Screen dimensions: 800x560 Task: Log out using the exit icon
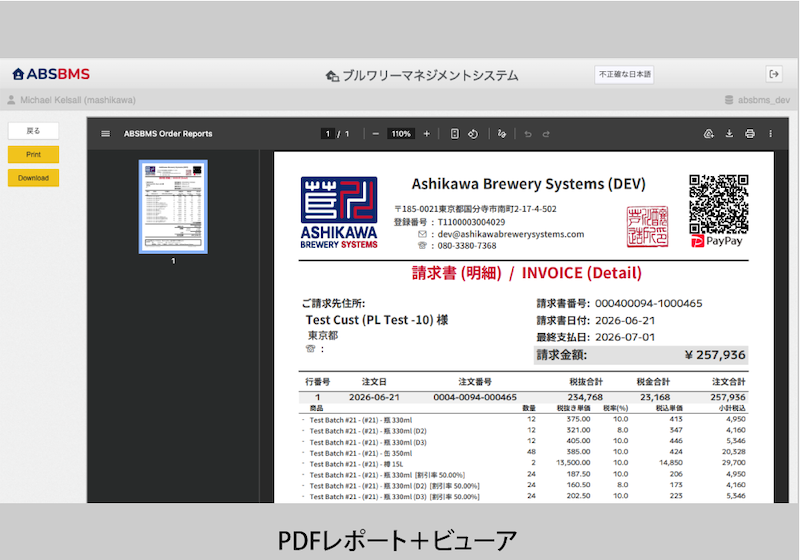pos(774,74)
